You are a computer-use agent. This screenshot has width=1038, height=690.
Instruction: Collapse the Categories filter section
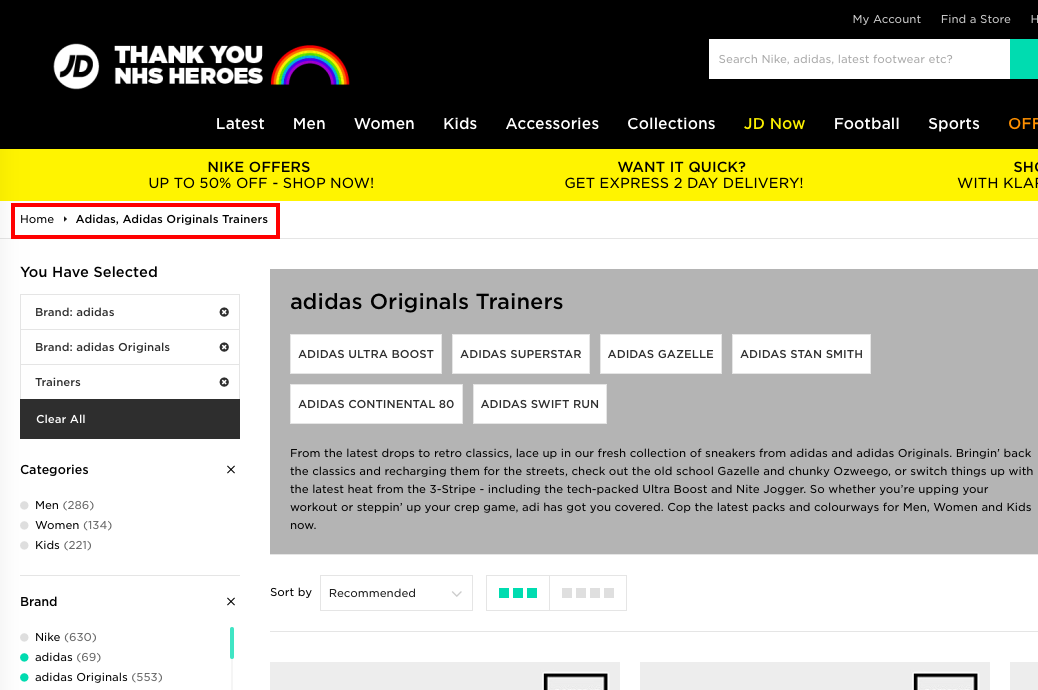(231, 469)
